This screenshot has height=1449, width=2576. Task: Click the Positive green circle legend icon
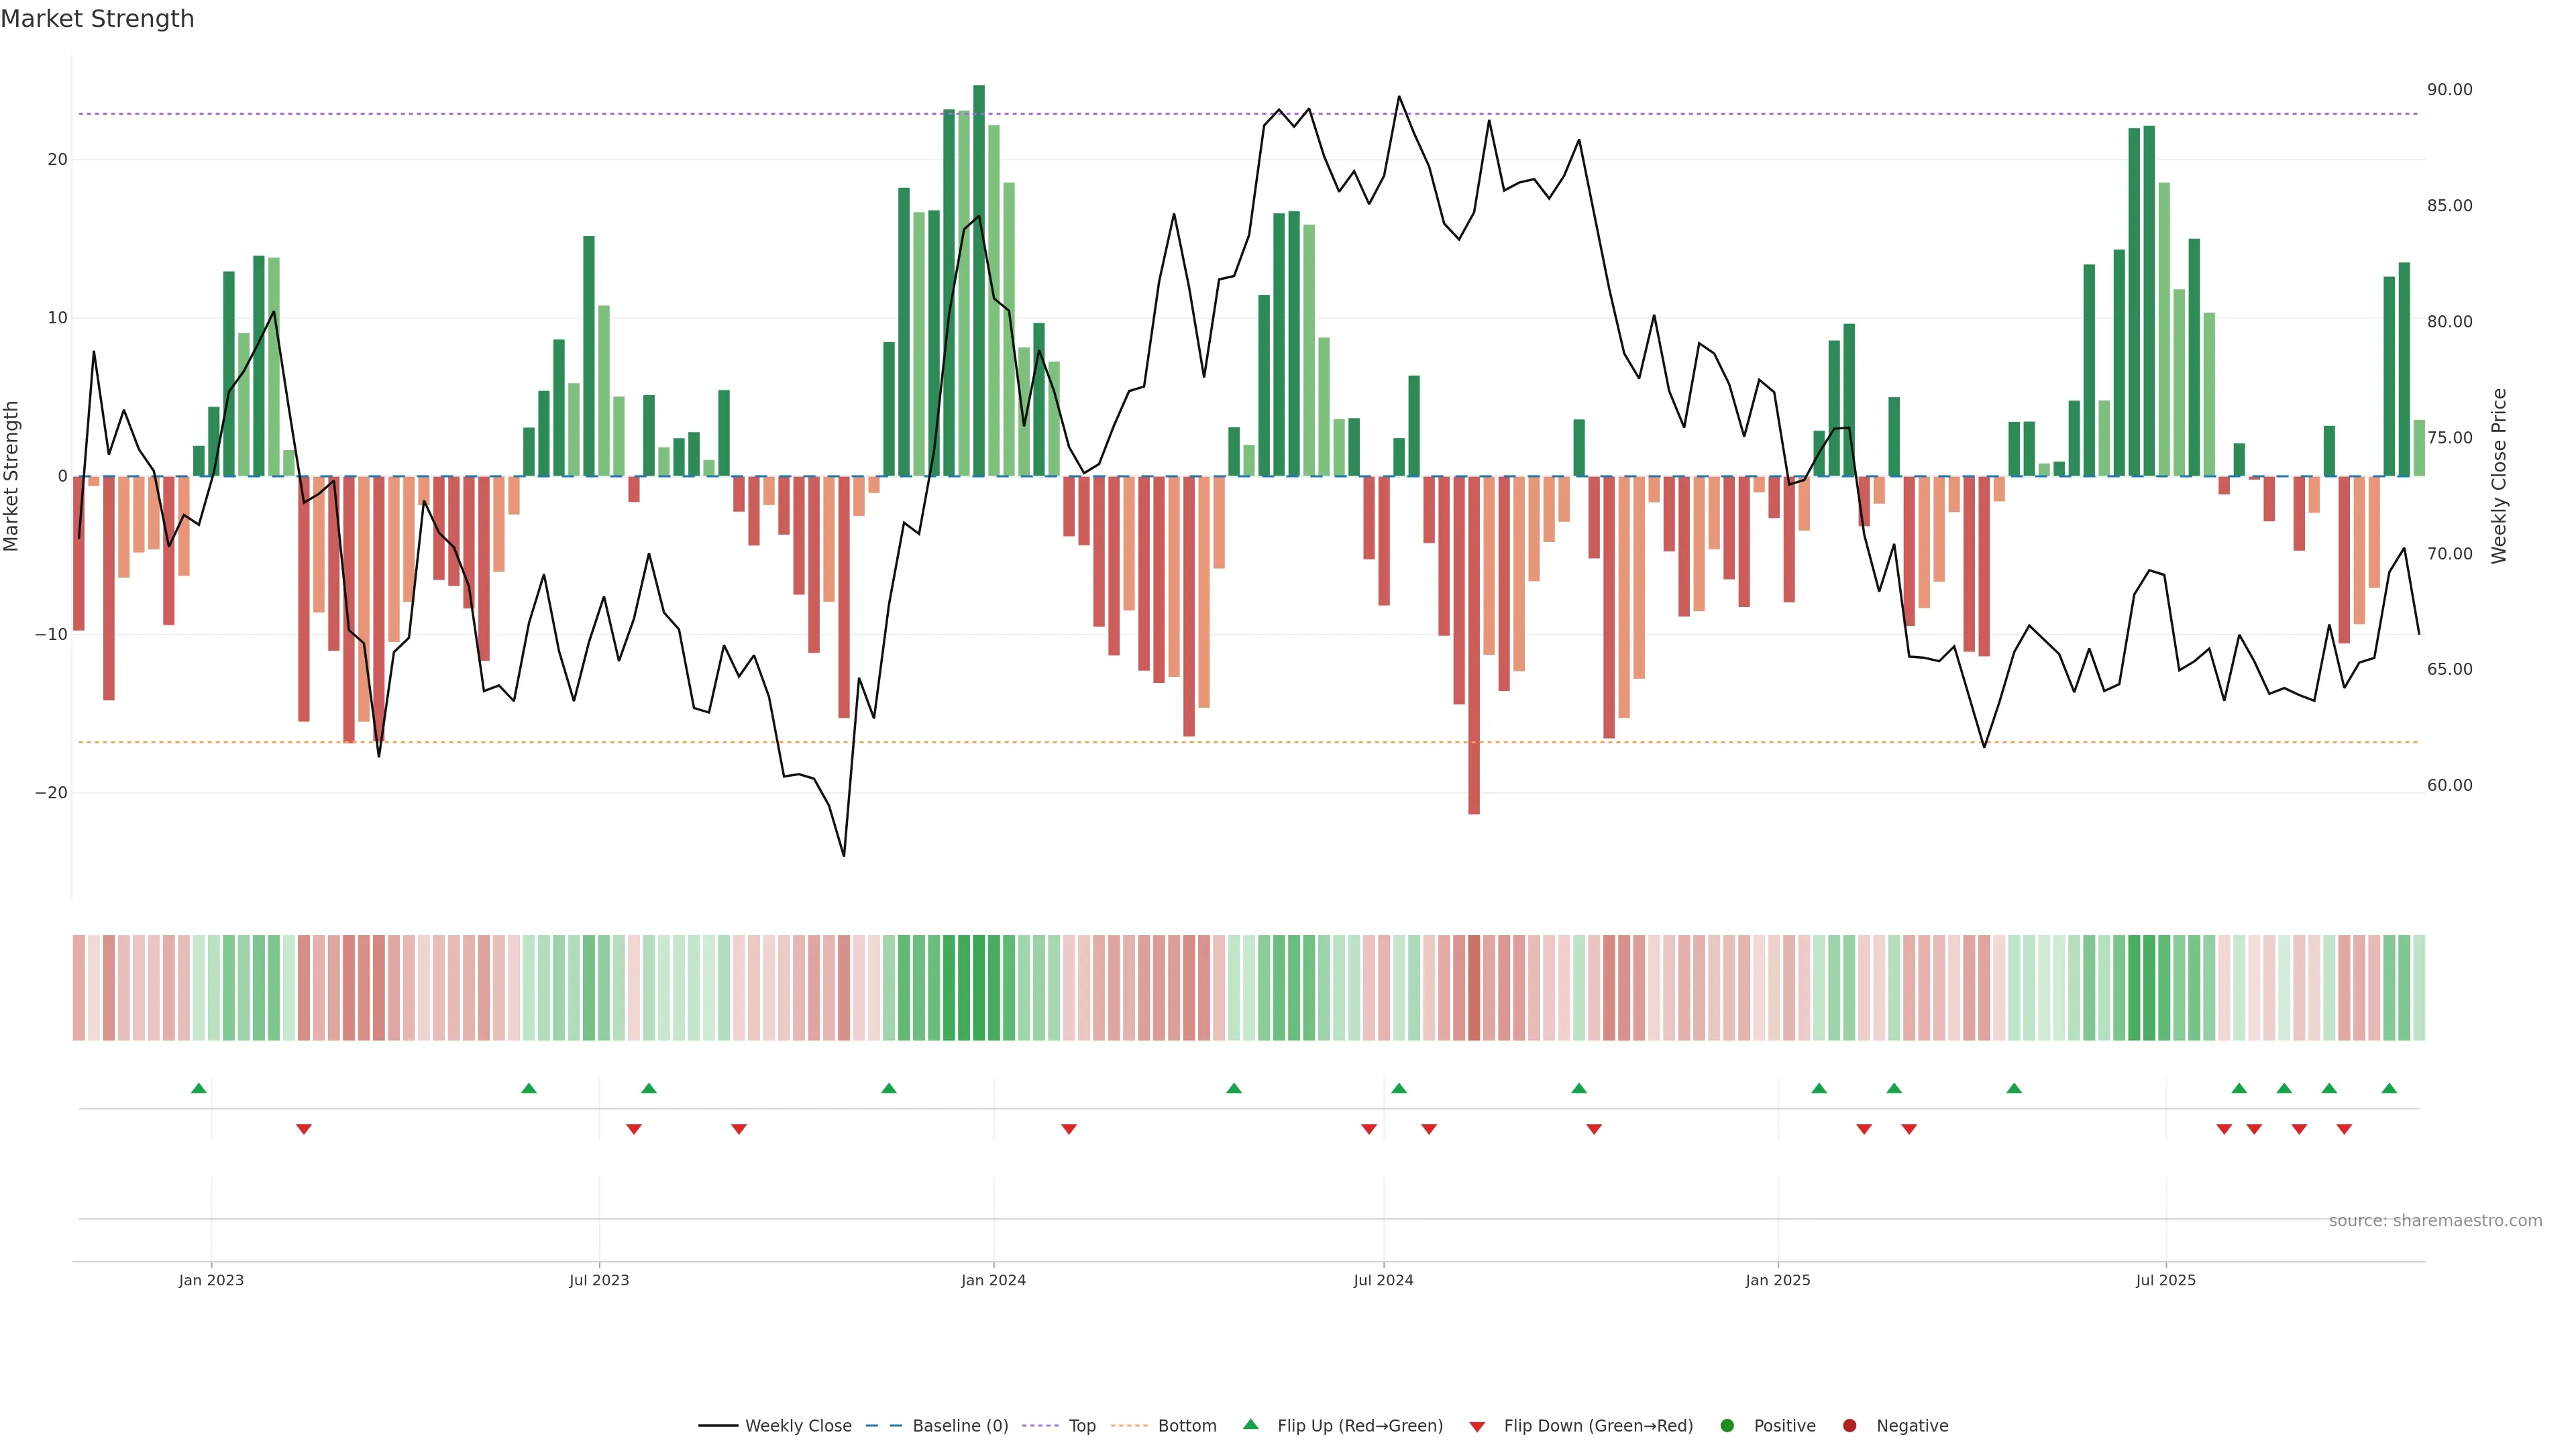click(1727, 1426)
